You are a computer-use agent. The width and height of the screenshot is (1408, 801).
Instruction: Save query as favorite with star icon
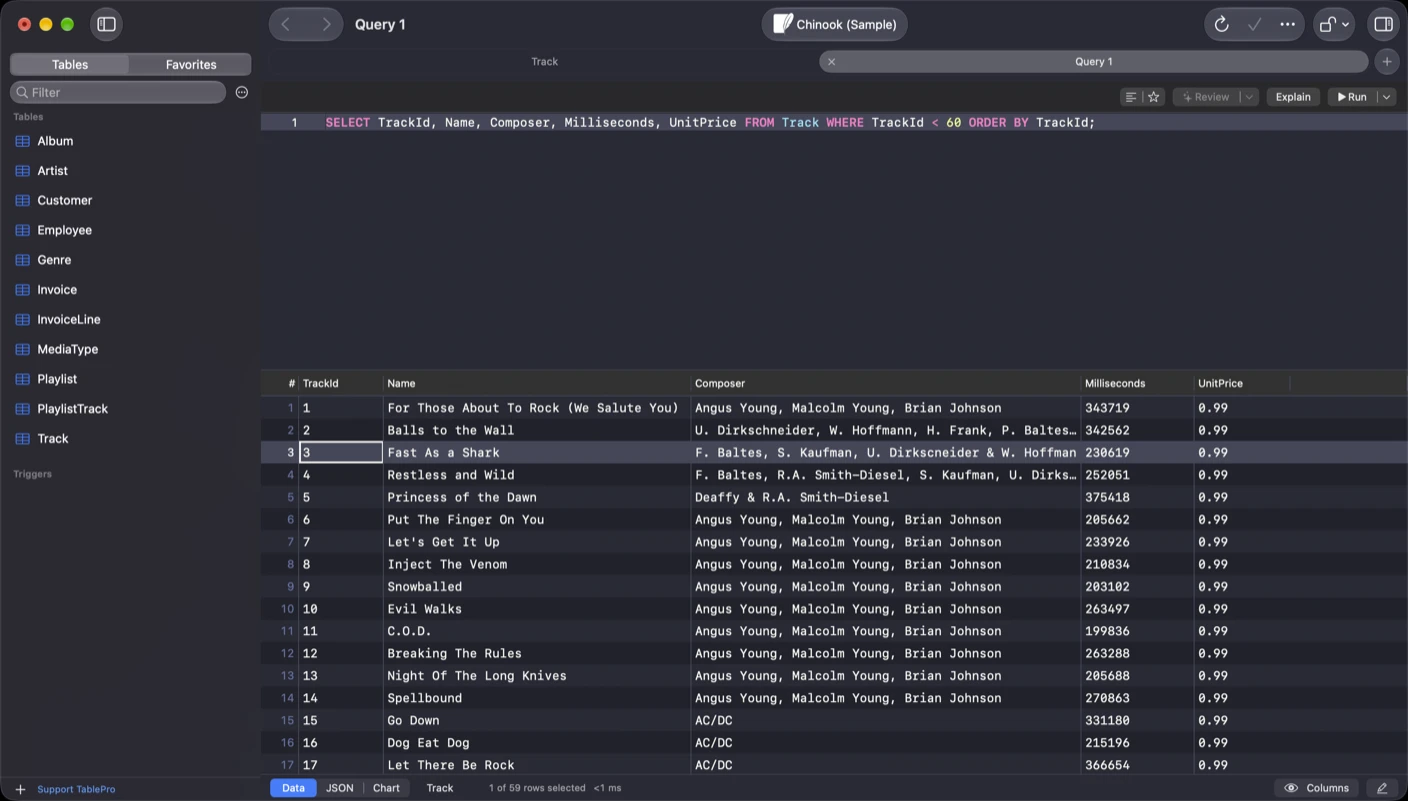1154,97
